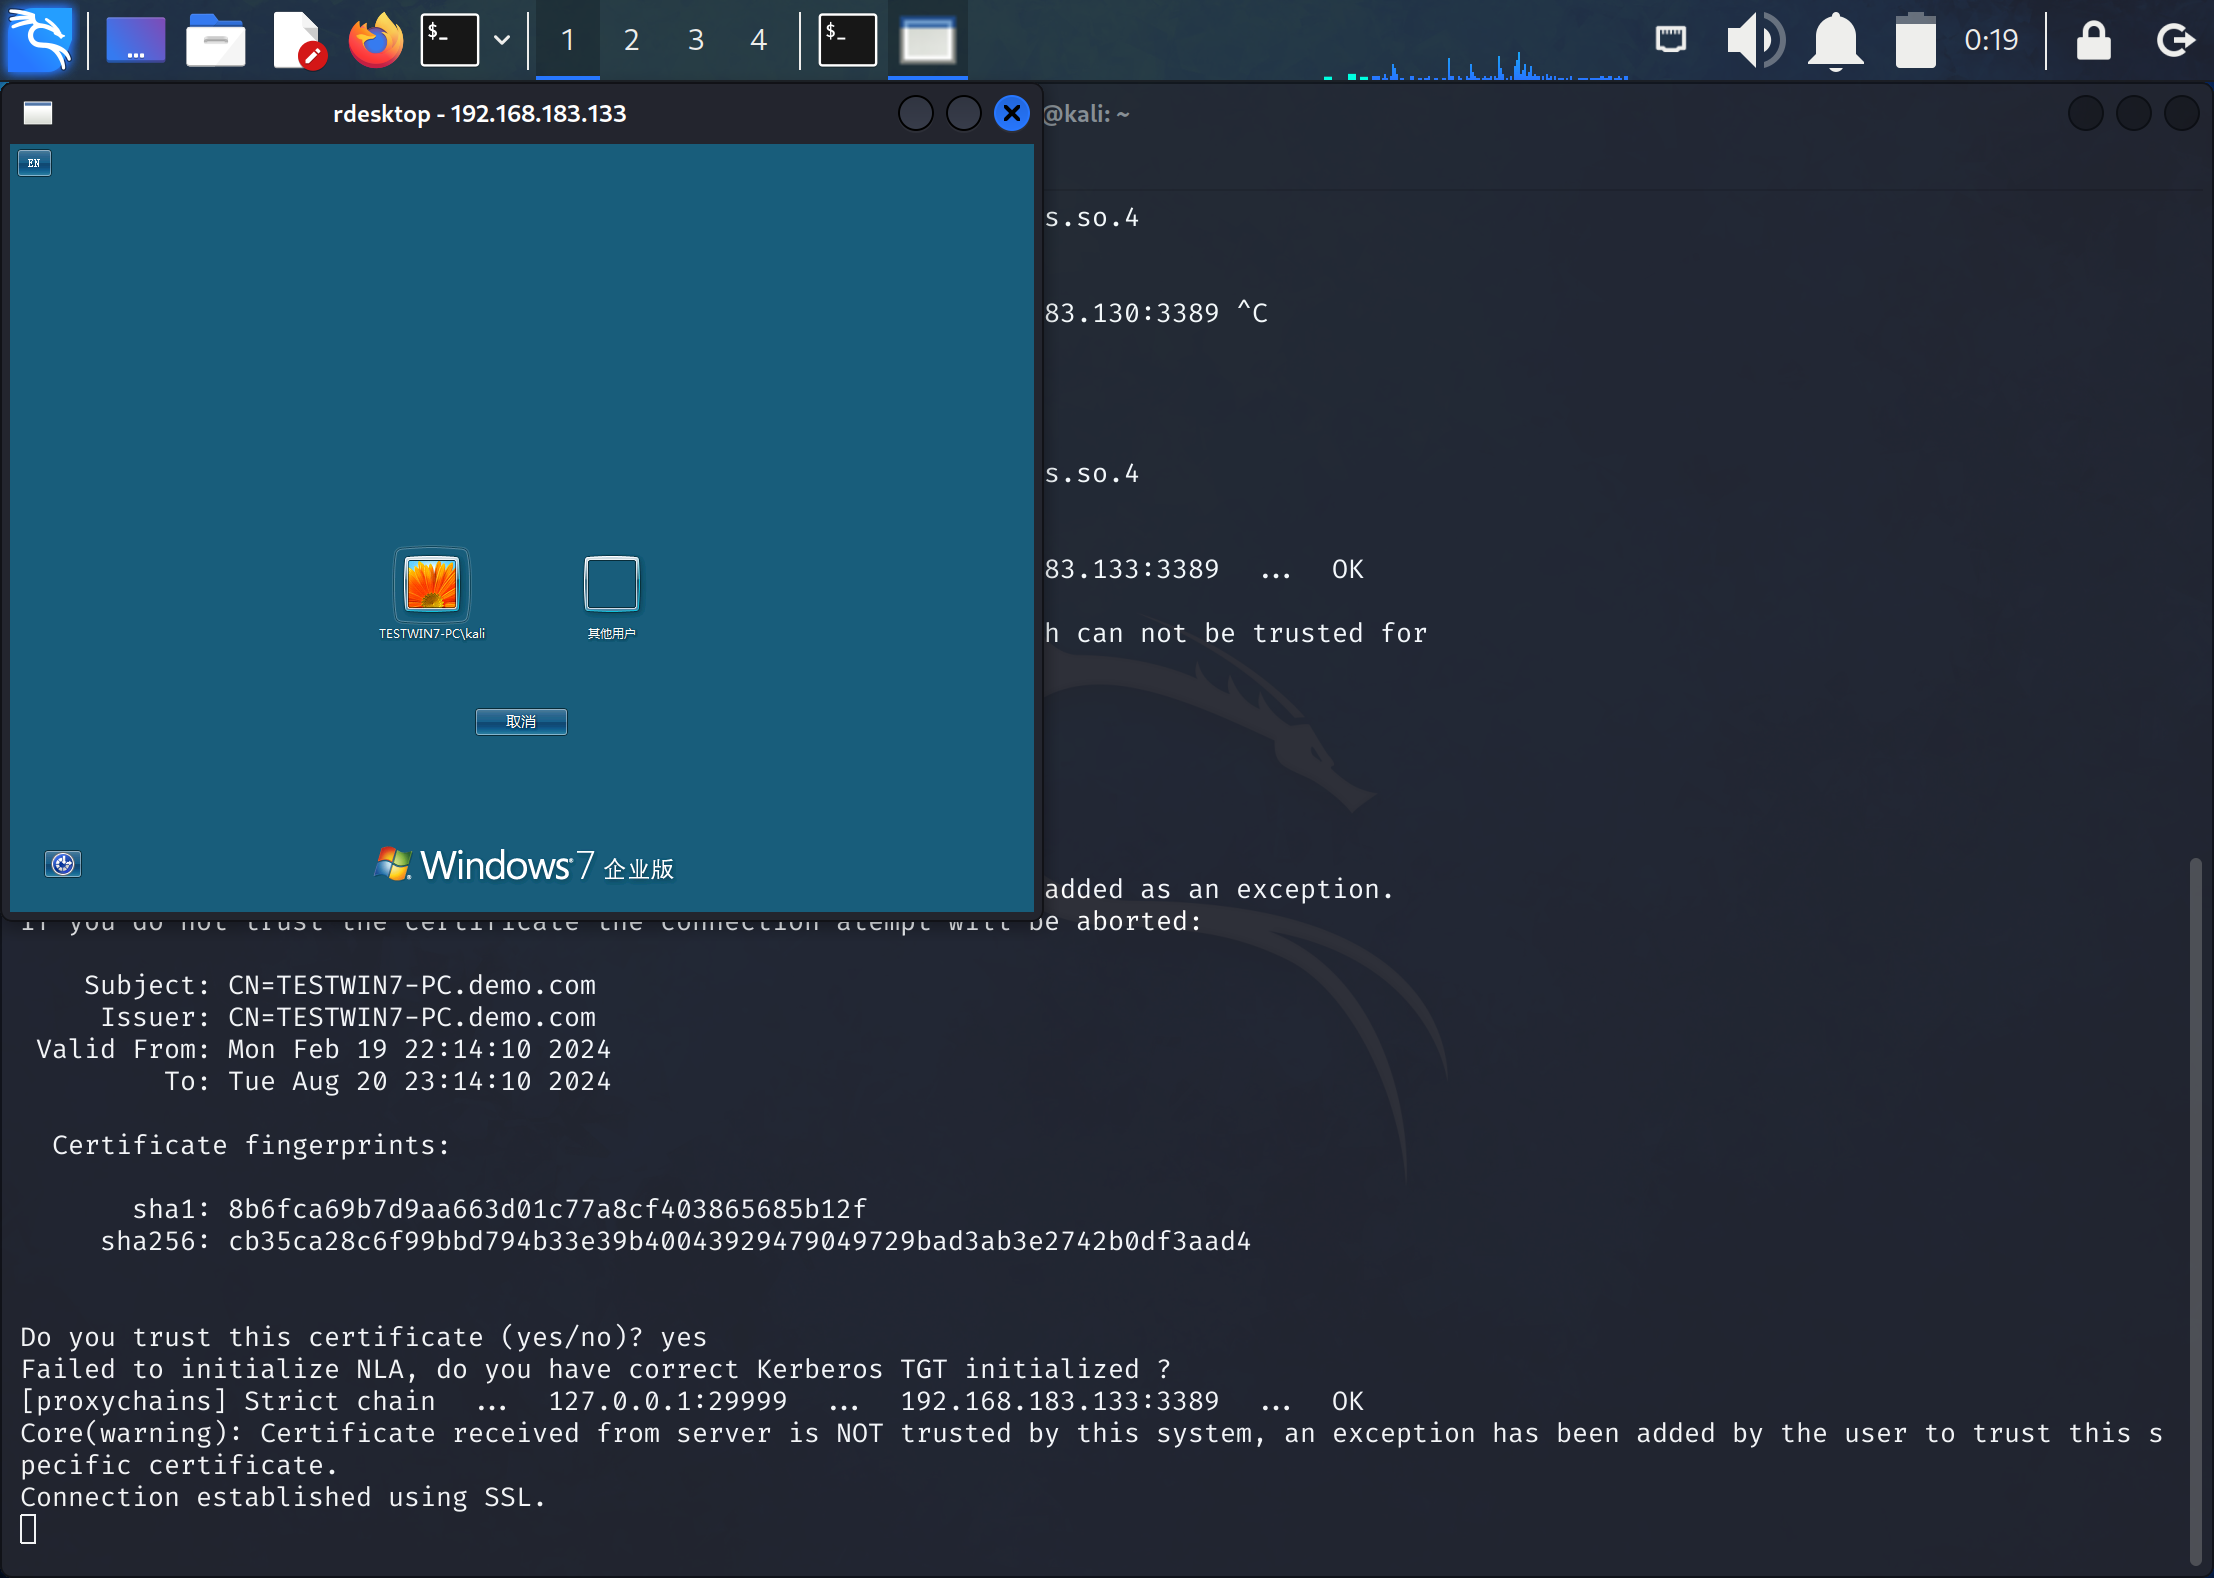
Task: Click the 'Valid From: Mon Feb 19' line
Action: coord(324,1049)
